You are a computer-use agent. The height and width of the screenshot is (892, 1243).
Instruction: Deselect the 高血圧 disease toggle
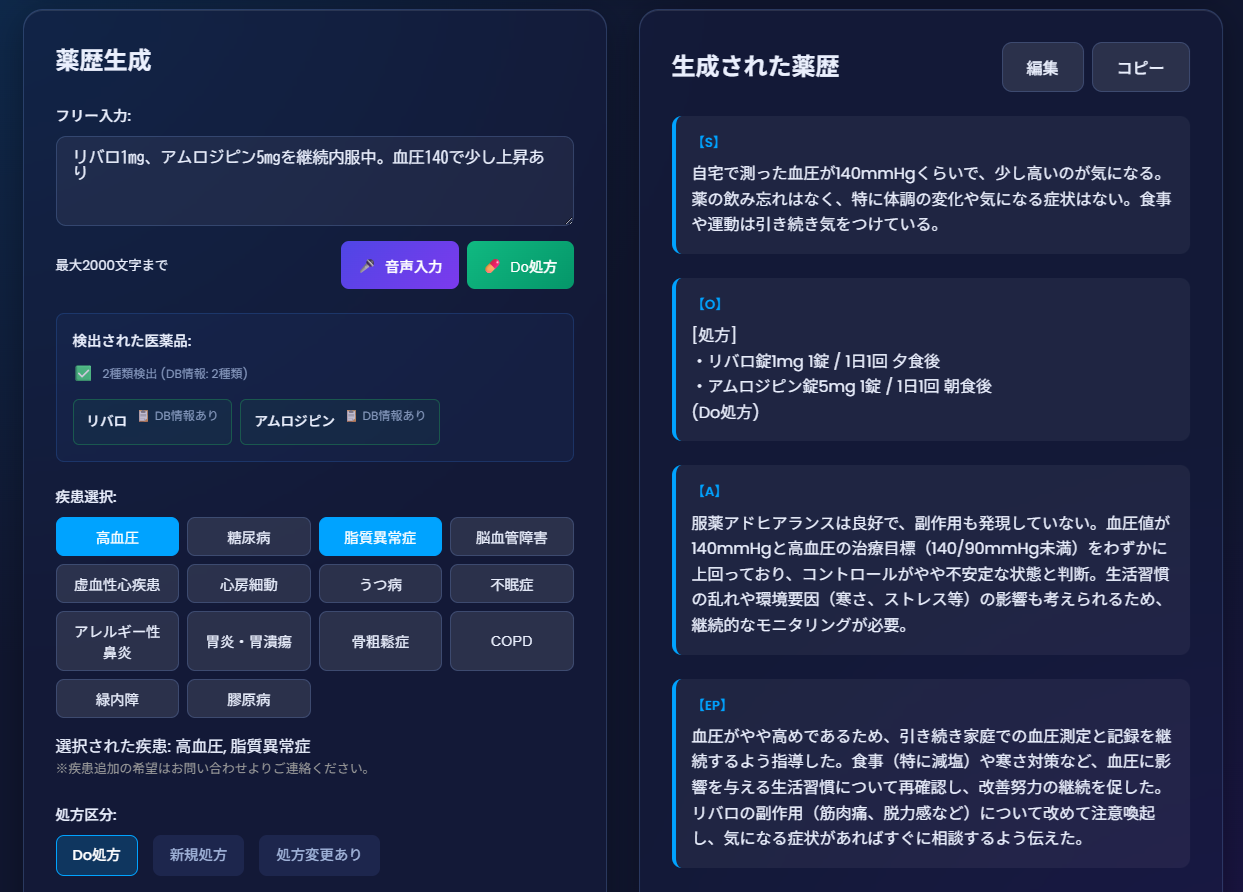pos(117,536)
